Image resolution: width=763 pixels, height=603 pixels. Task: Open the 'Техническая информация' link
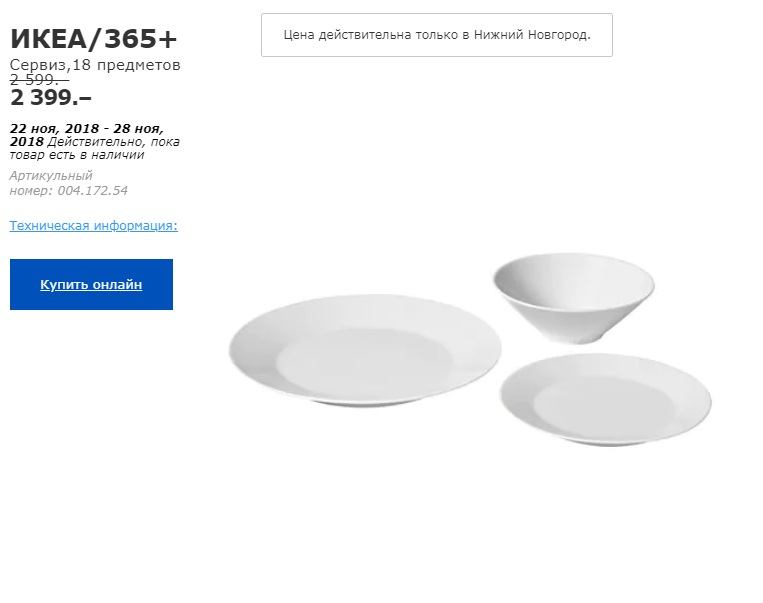pyautogui.click(x=93, y=226)
